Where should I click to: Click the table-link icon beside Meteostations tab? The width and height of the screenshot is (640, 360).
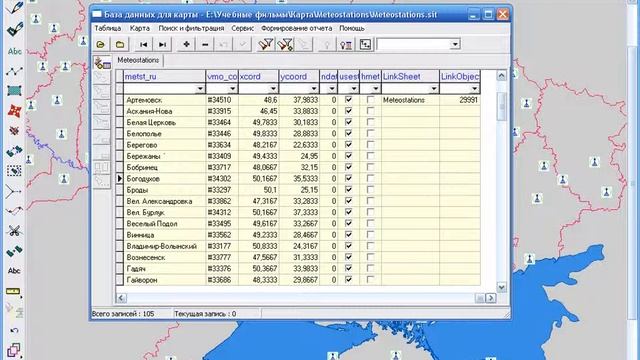[x=102, y=63]
